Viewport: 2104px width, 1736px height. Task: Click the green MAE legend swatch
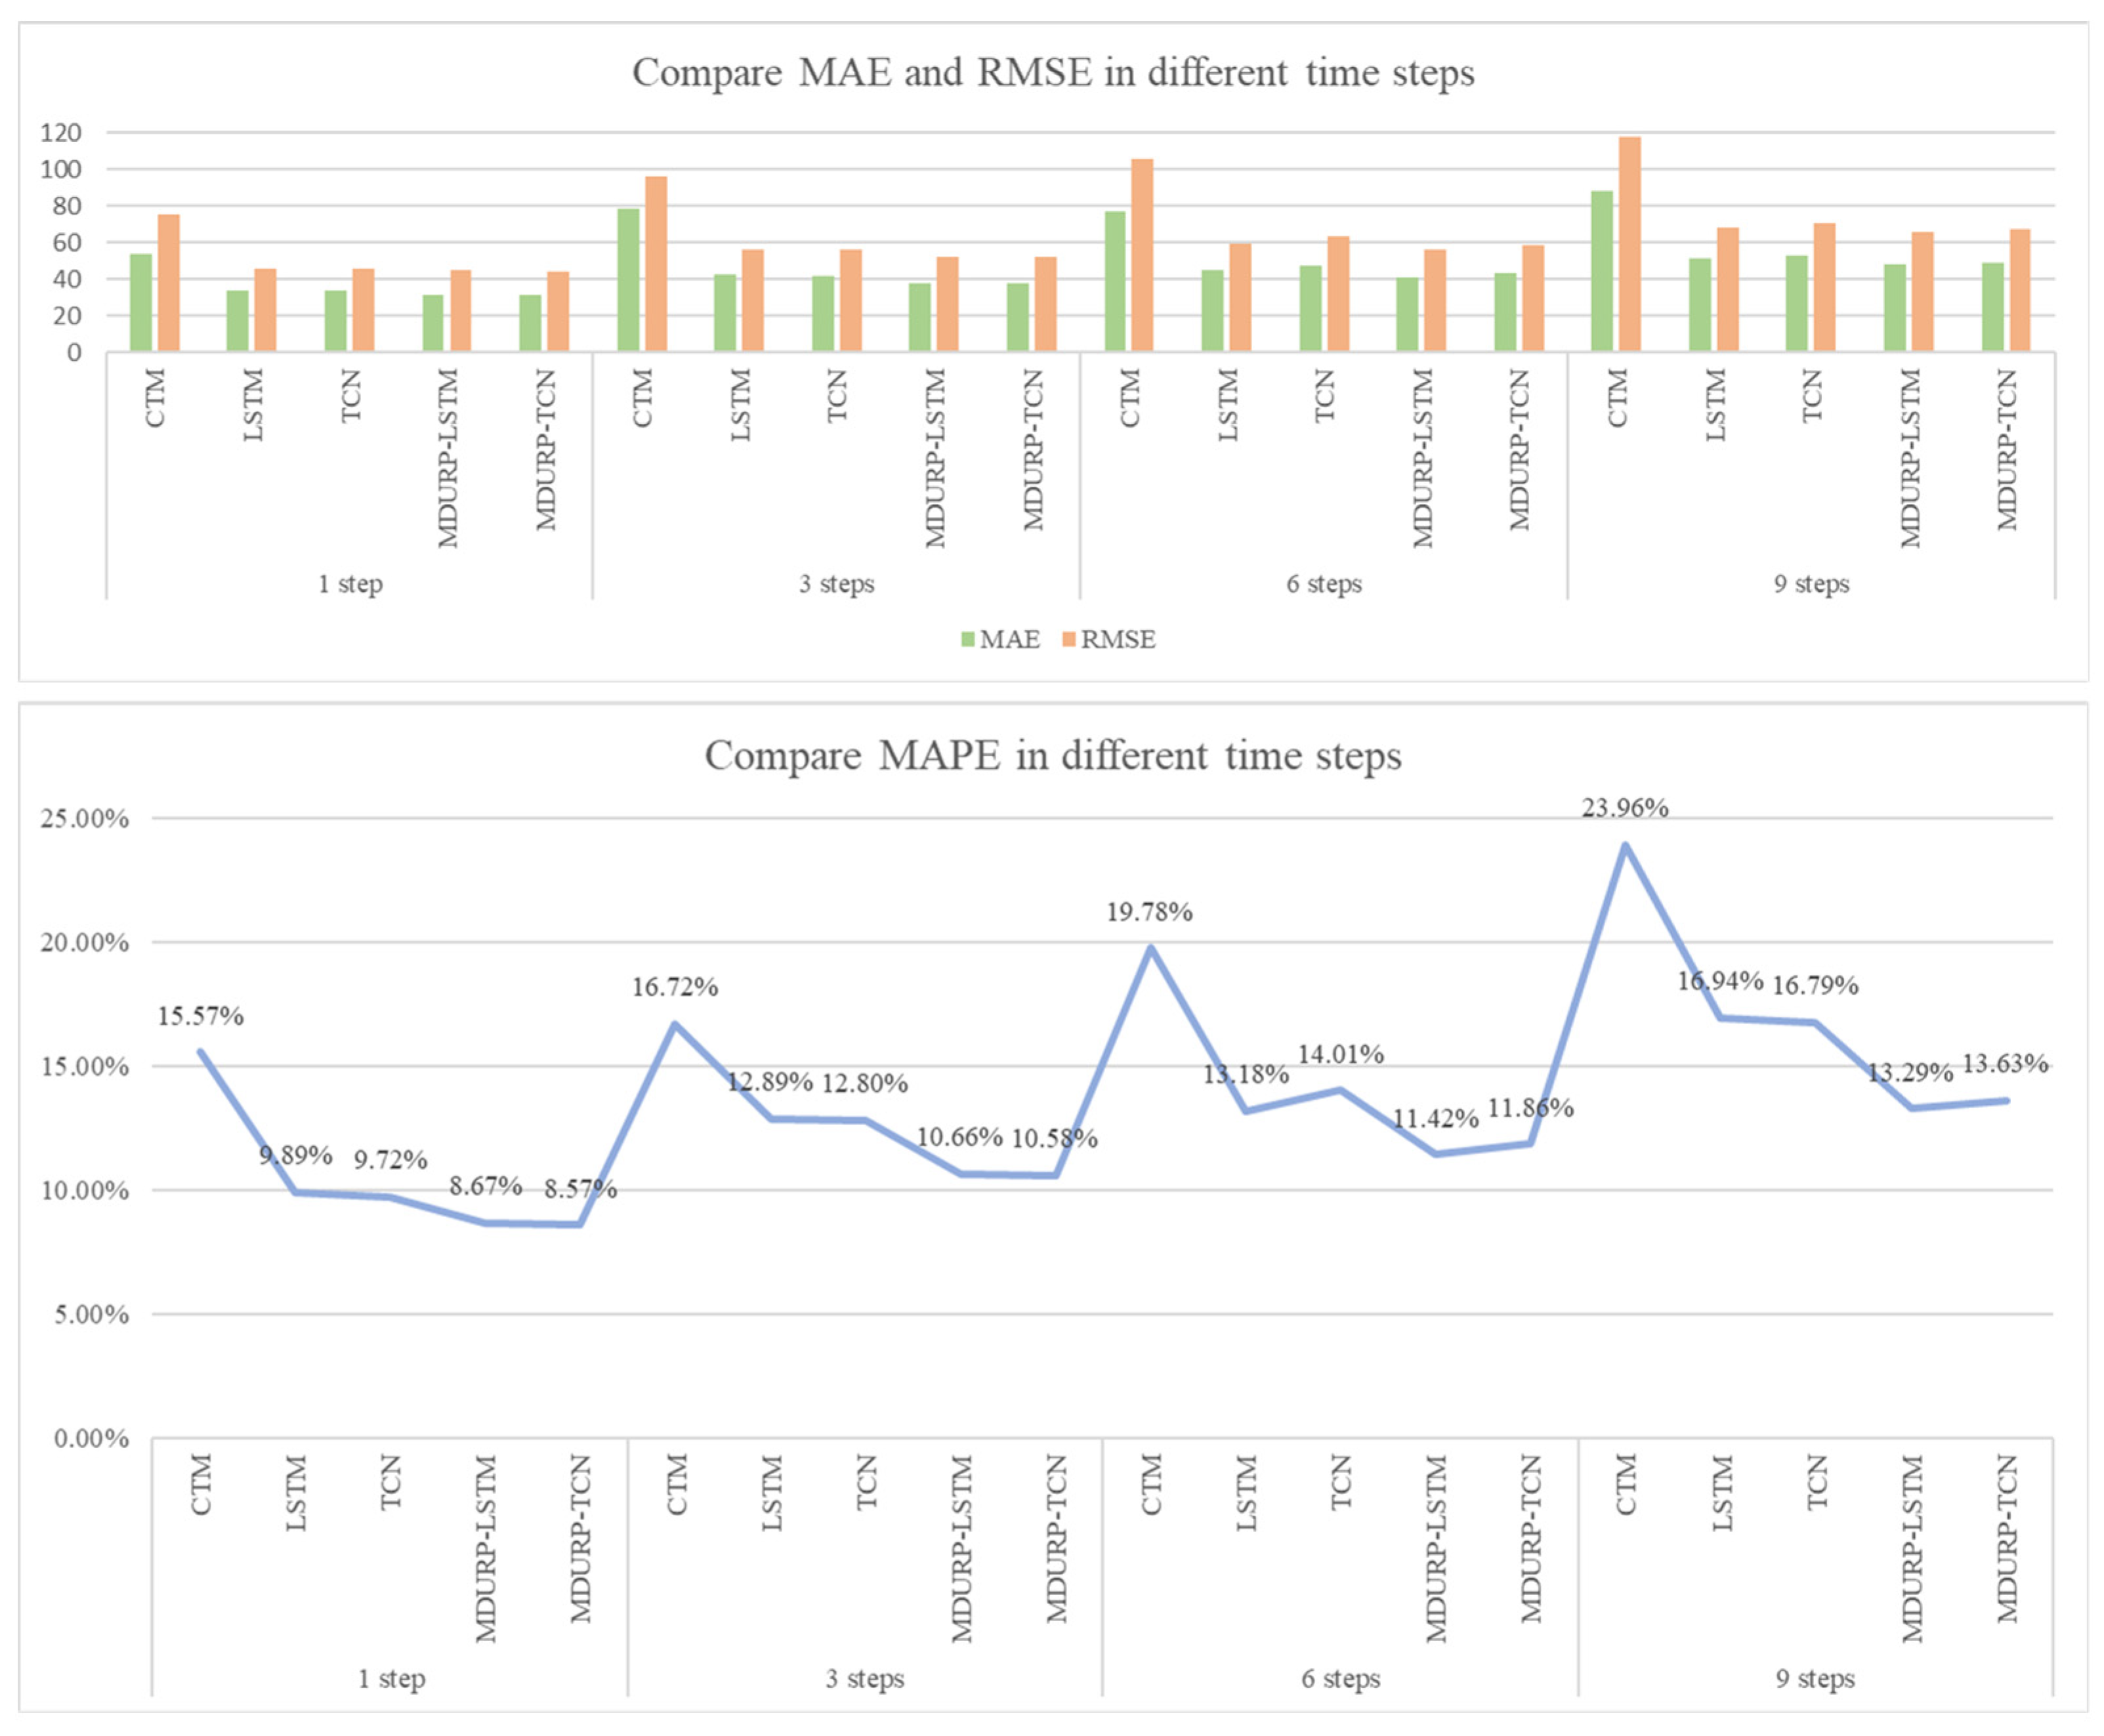967,640
